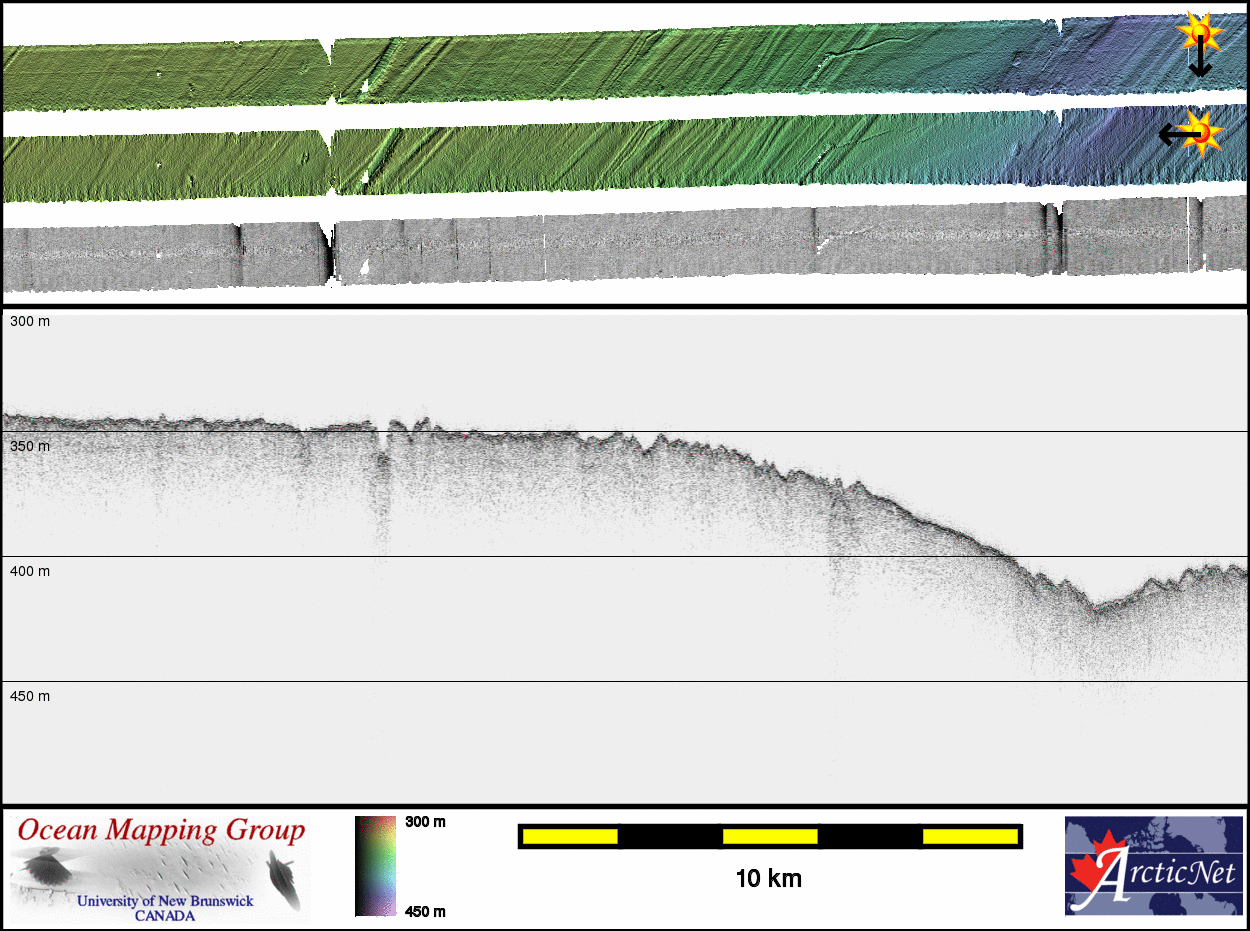
Task: Click the University of New Brunswick text
Action: click(165, 901)
